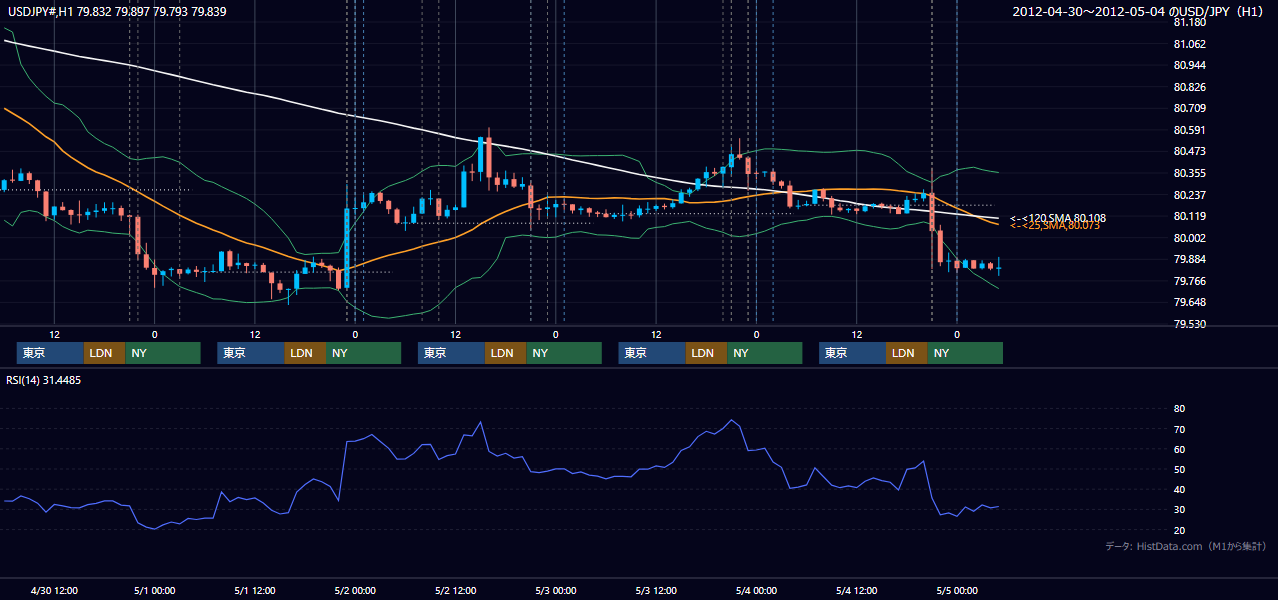Highlight the LDN session block for 5/4
The image size is (1278, 600).
coord(906,353)
